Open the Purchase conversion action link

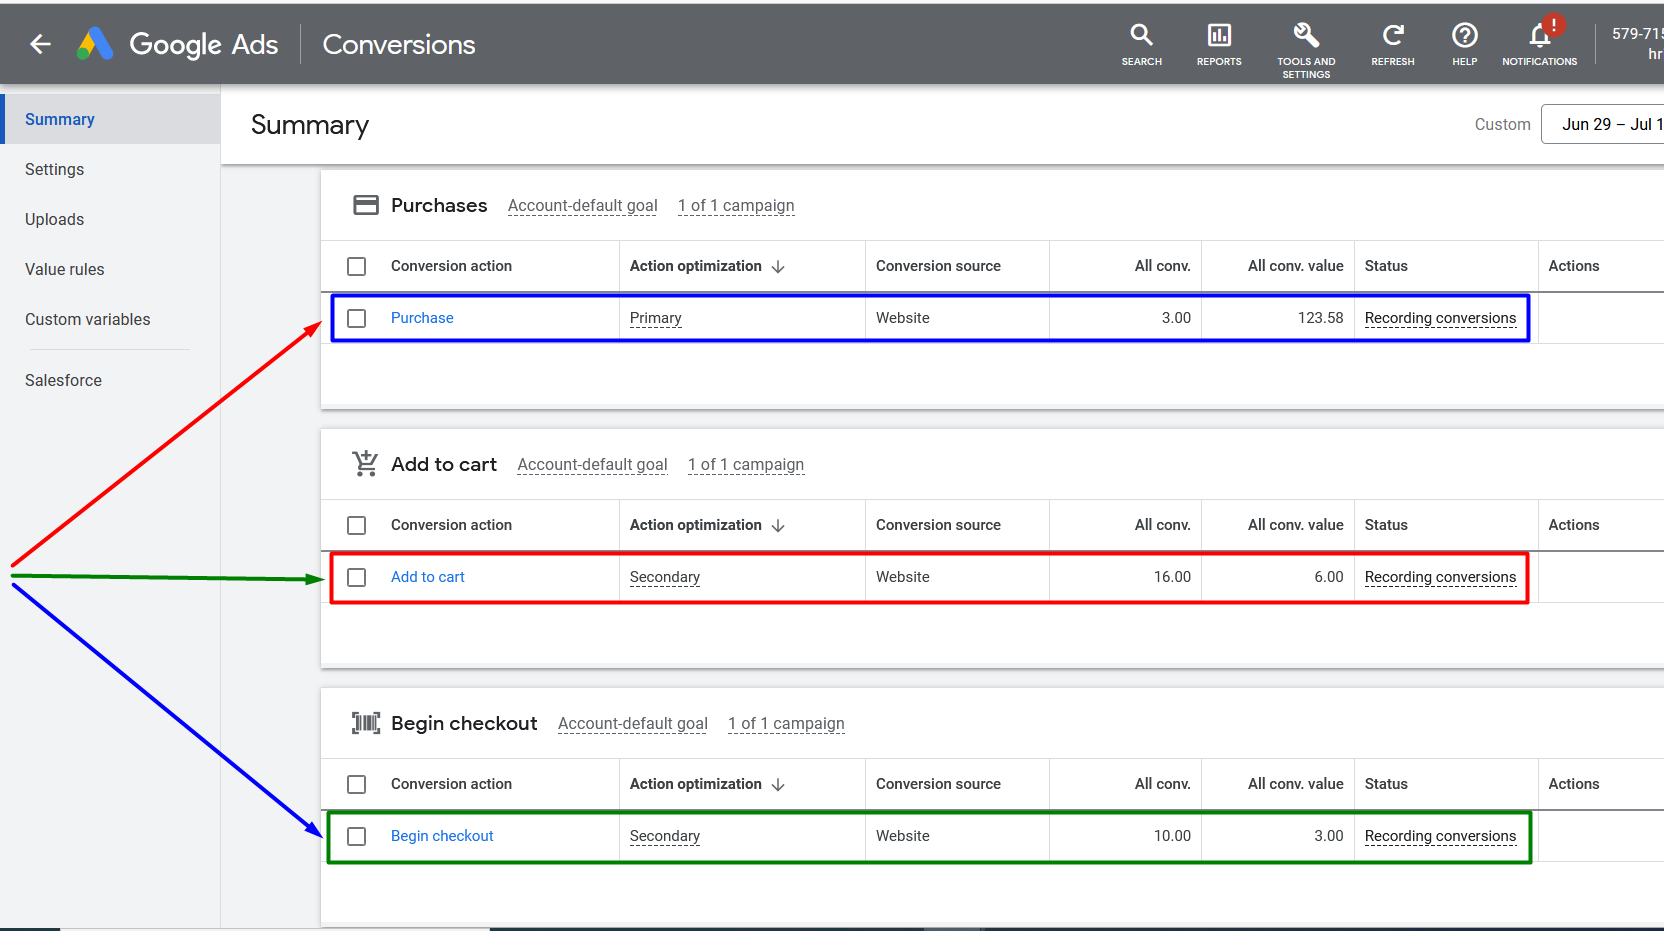pos(422,318)
